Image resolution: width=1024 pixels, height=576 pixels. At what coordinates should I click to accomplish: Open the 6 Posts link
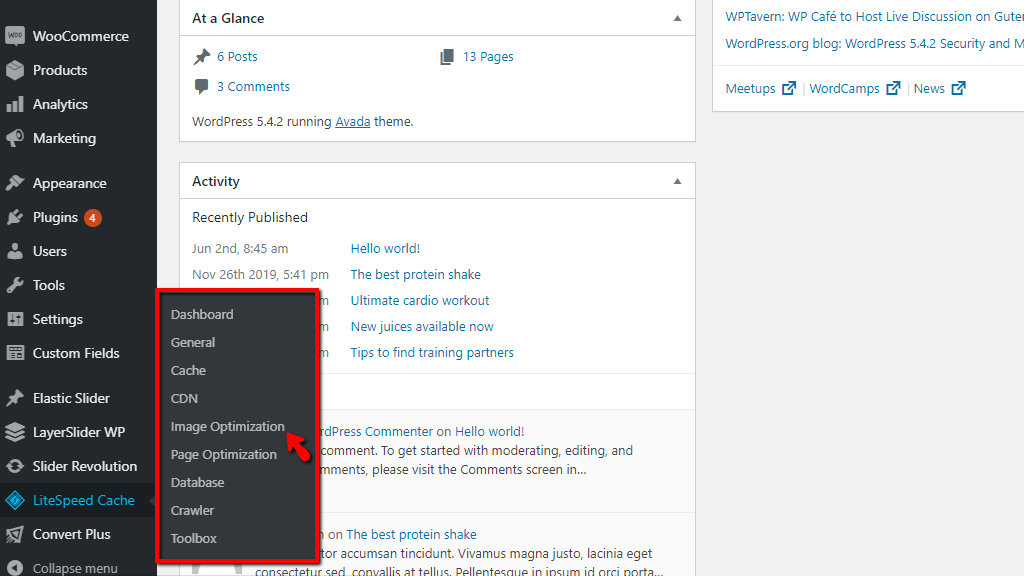coord(237,57)
